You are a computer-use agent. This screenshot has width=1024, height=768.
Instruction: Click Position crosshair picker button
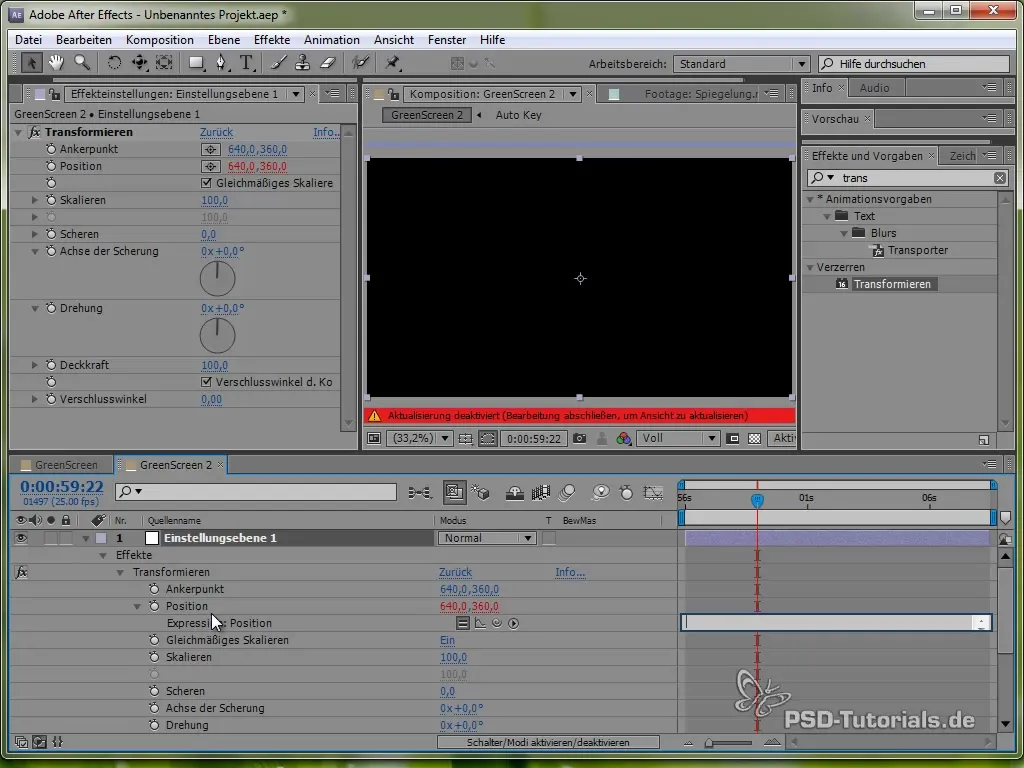(210, 166)
